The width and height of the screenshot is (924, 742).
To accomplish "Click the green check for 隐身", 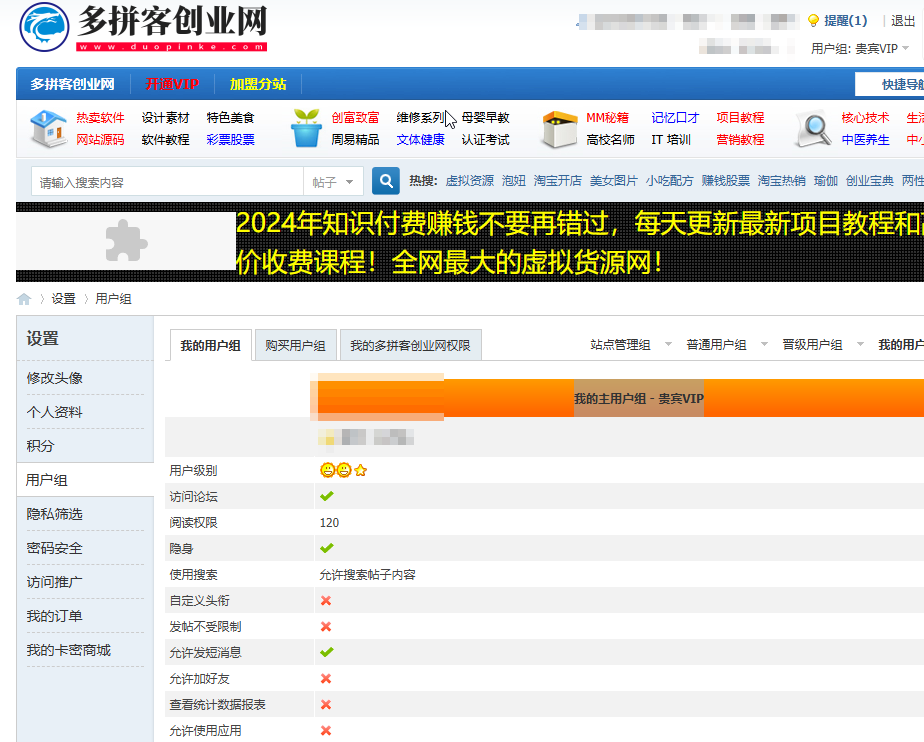I will 327,548.
